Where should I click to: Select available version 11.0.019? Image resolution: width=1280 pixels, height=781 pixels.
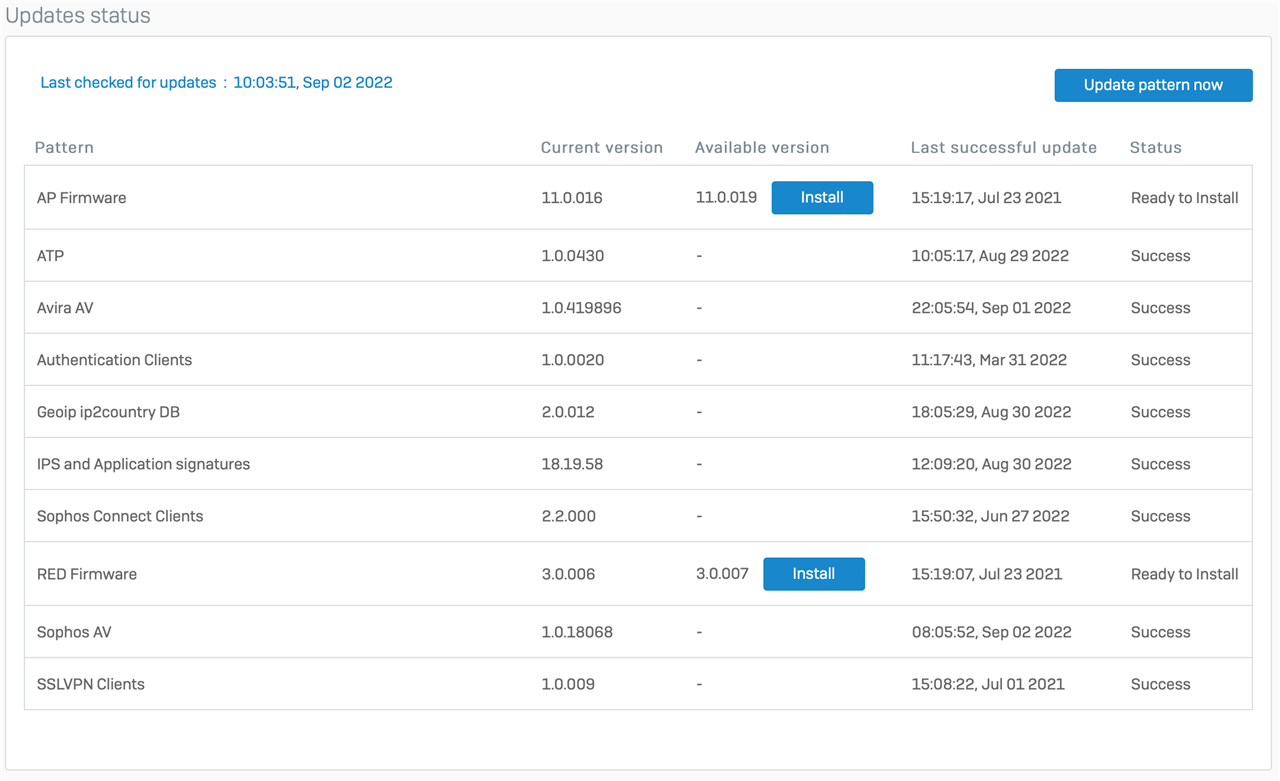pos(726,198)
